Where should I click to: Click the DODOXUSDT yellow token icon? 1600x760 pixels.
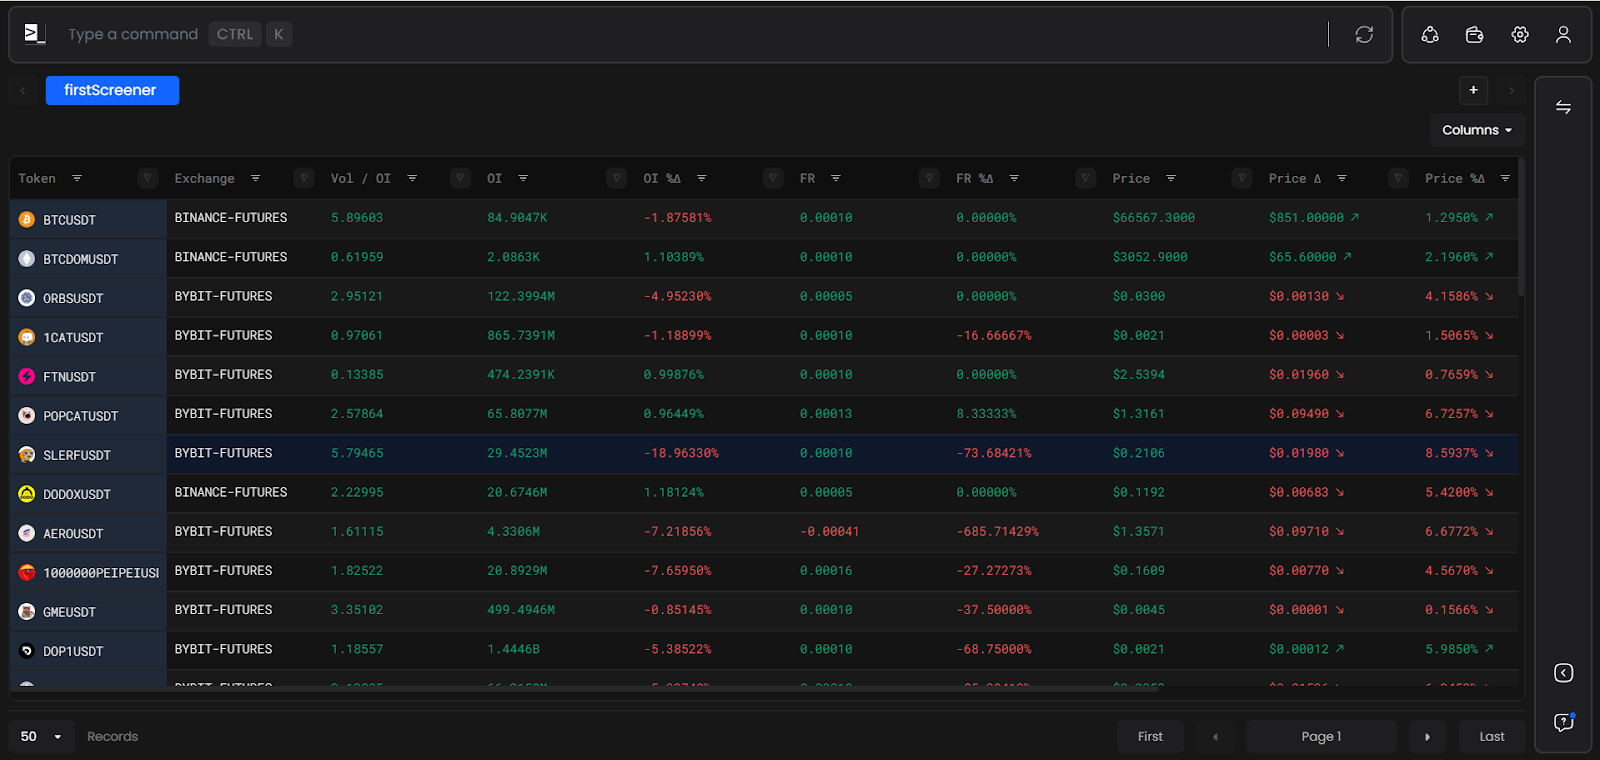pos(27,494)
